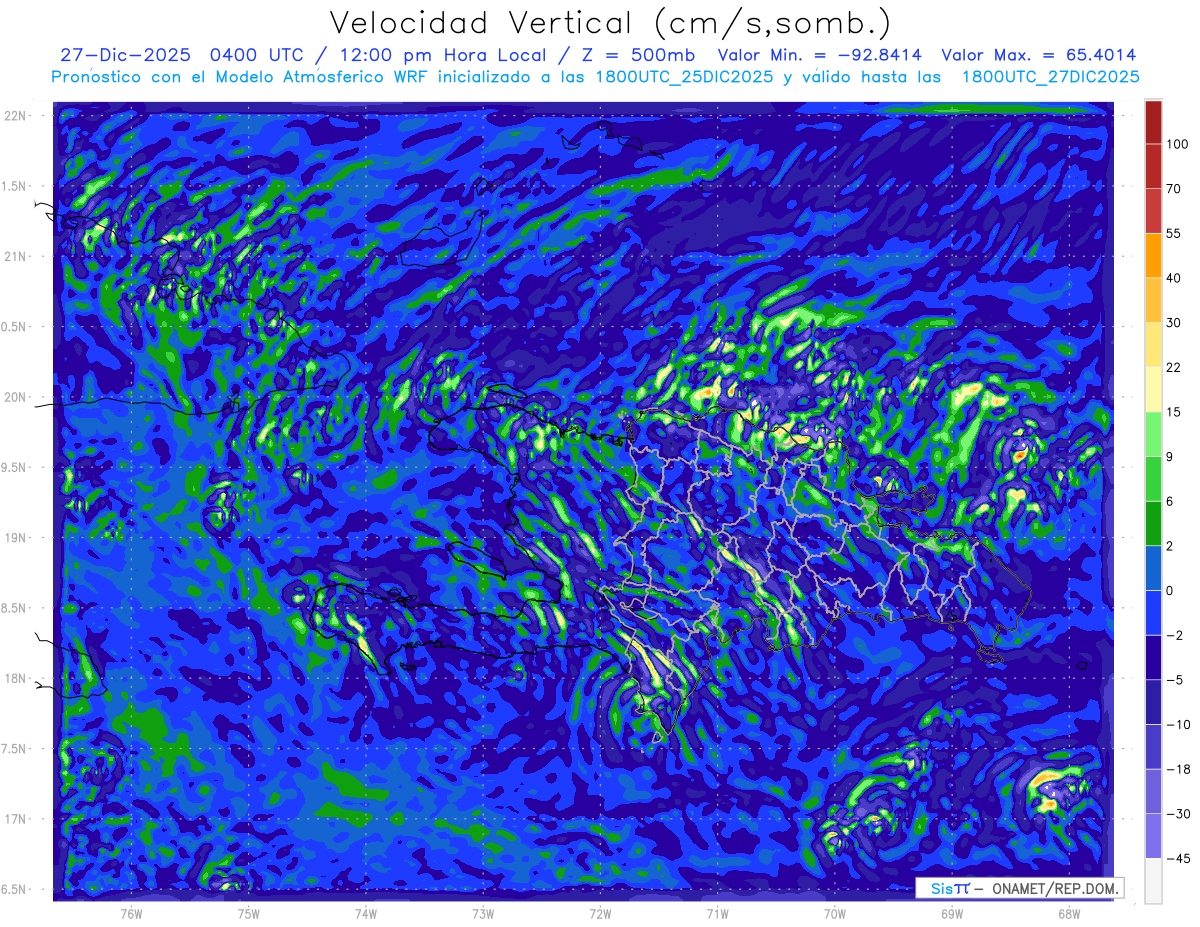Click the pale yellow swatch between 15 and 22
Image resolution: width=1200 pixels, height=927 pixels.
[1153, 389]
